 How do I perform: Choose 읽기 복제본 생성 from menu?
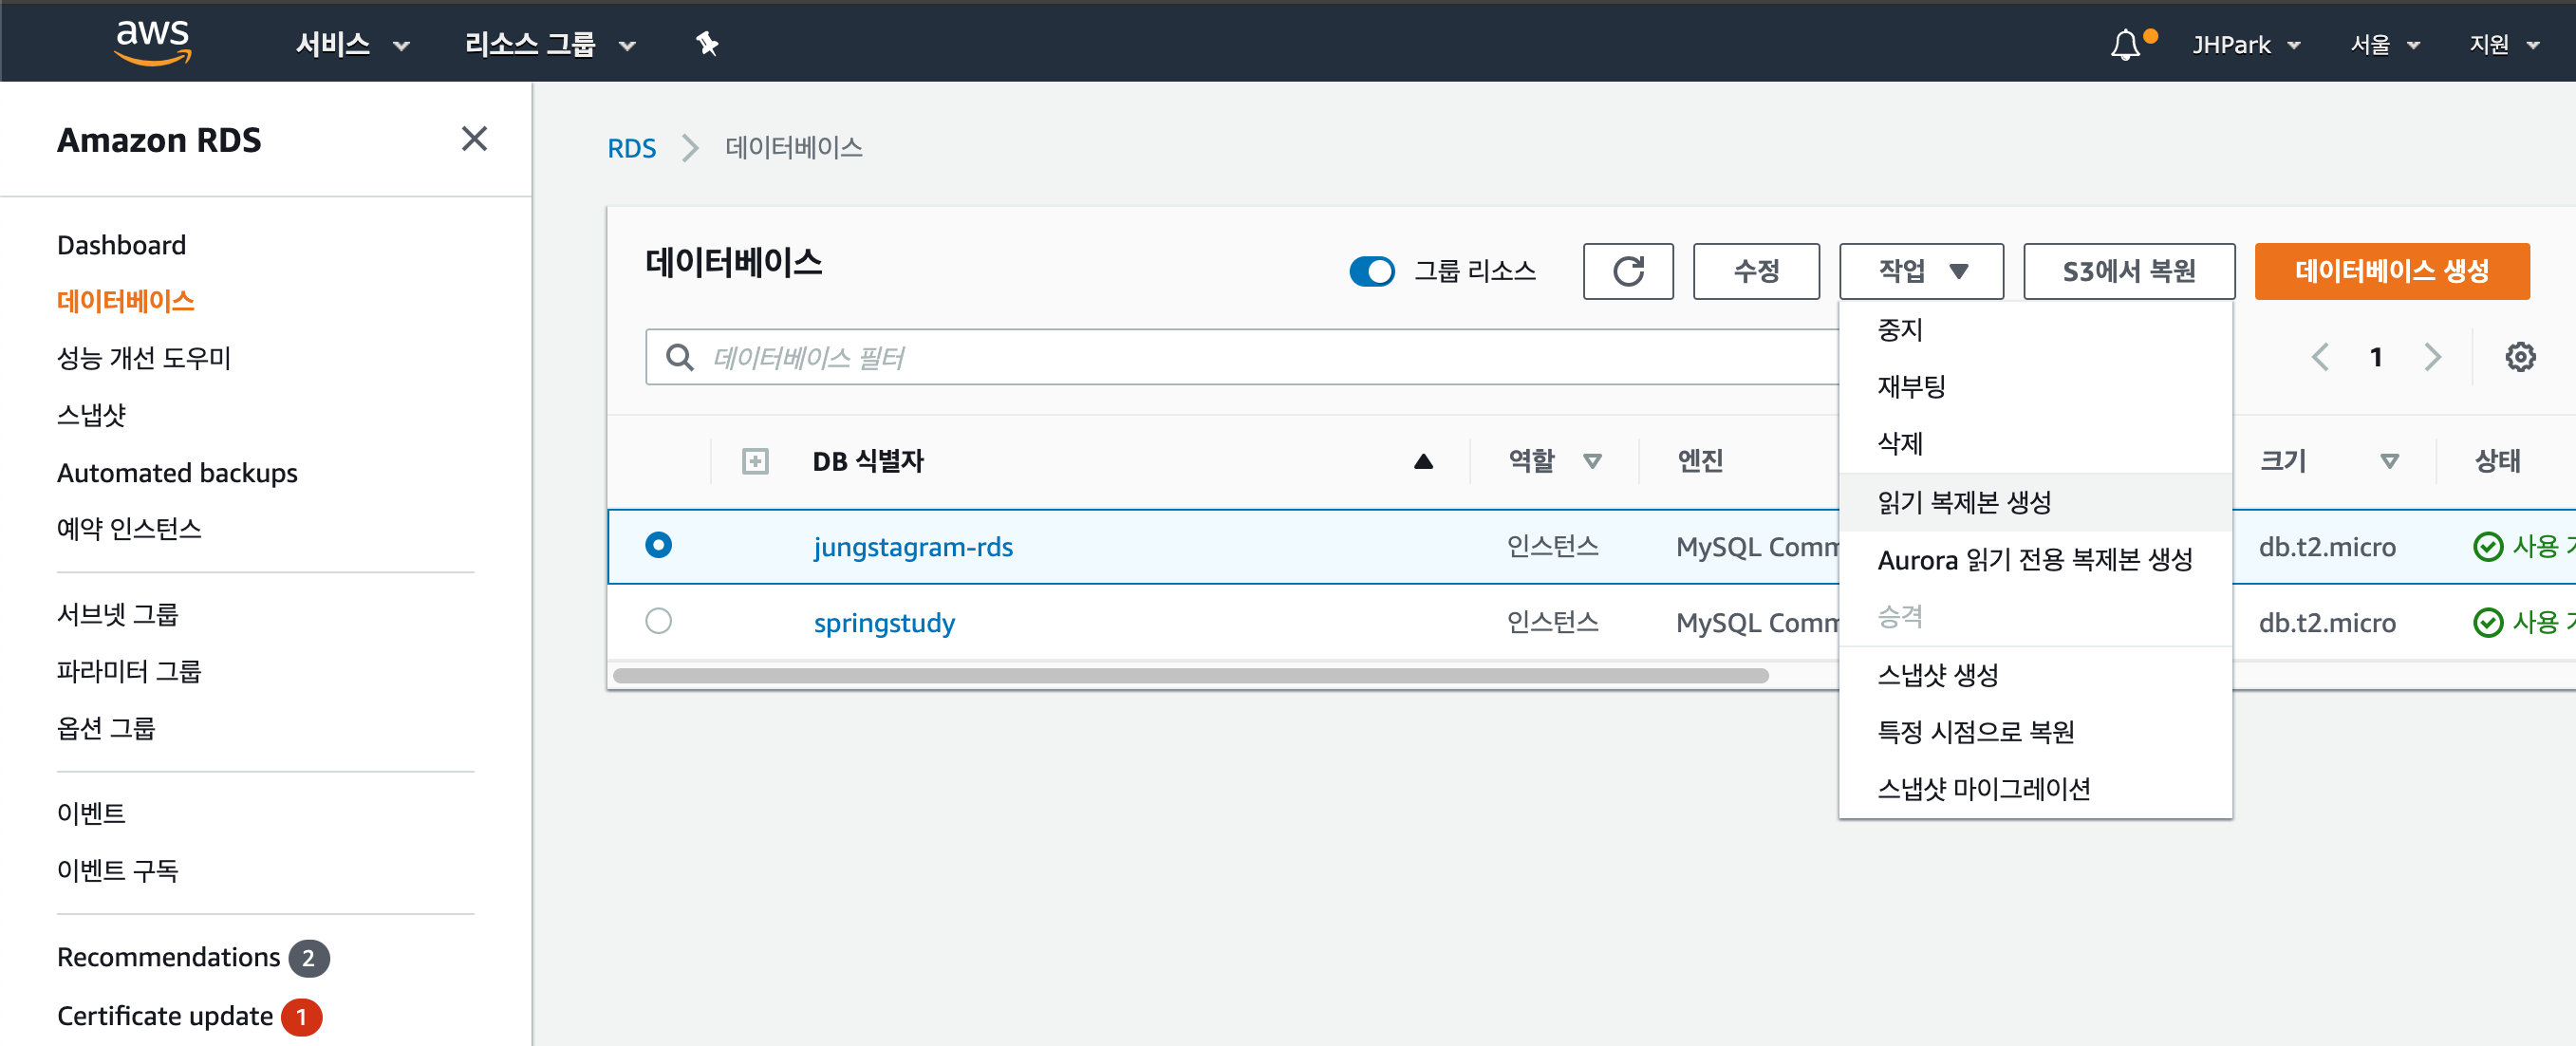[1963, 502]
